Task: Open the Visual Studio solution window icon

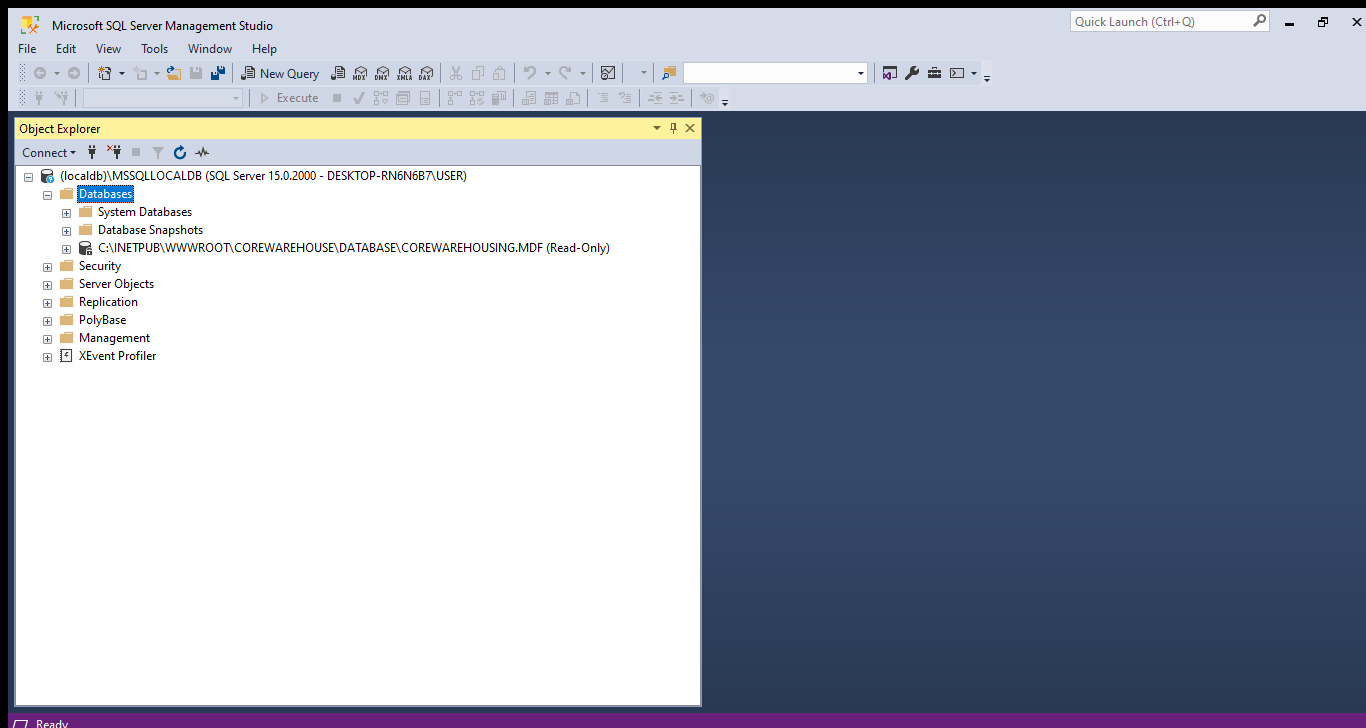Action: [x=890, y=73]
